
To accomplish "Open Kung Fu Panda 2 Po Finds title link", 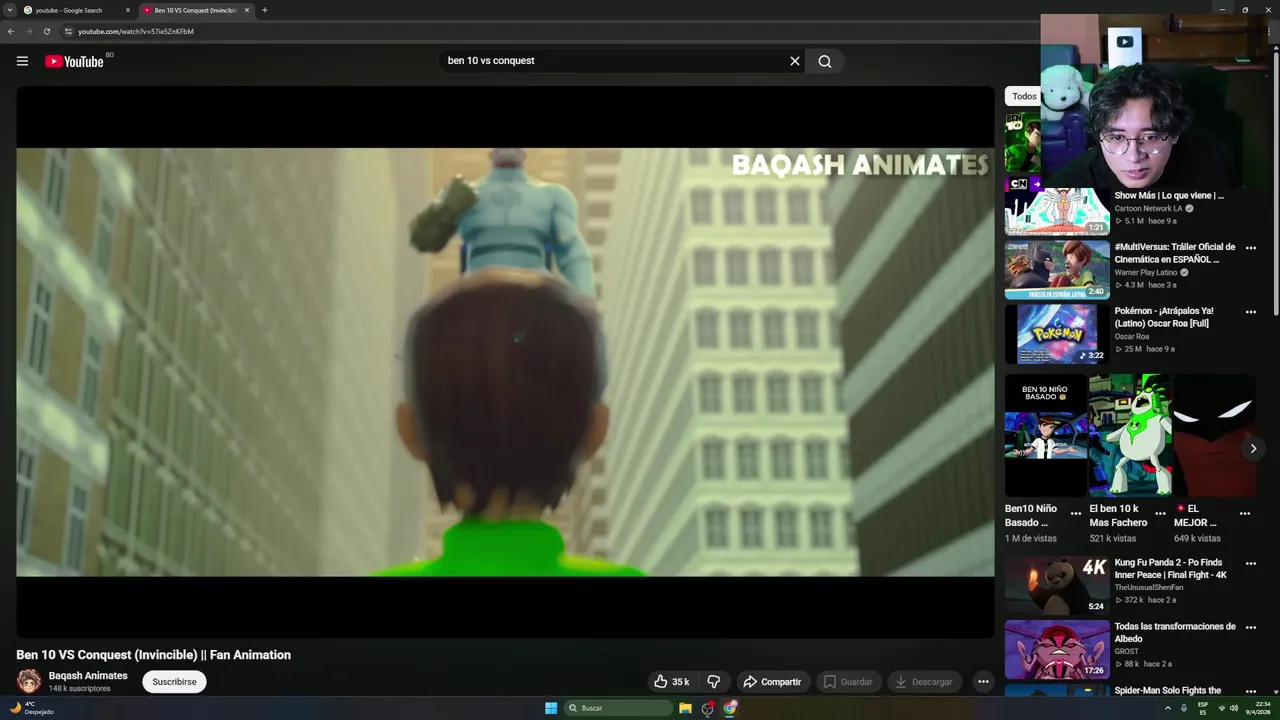I will 1171,569.
